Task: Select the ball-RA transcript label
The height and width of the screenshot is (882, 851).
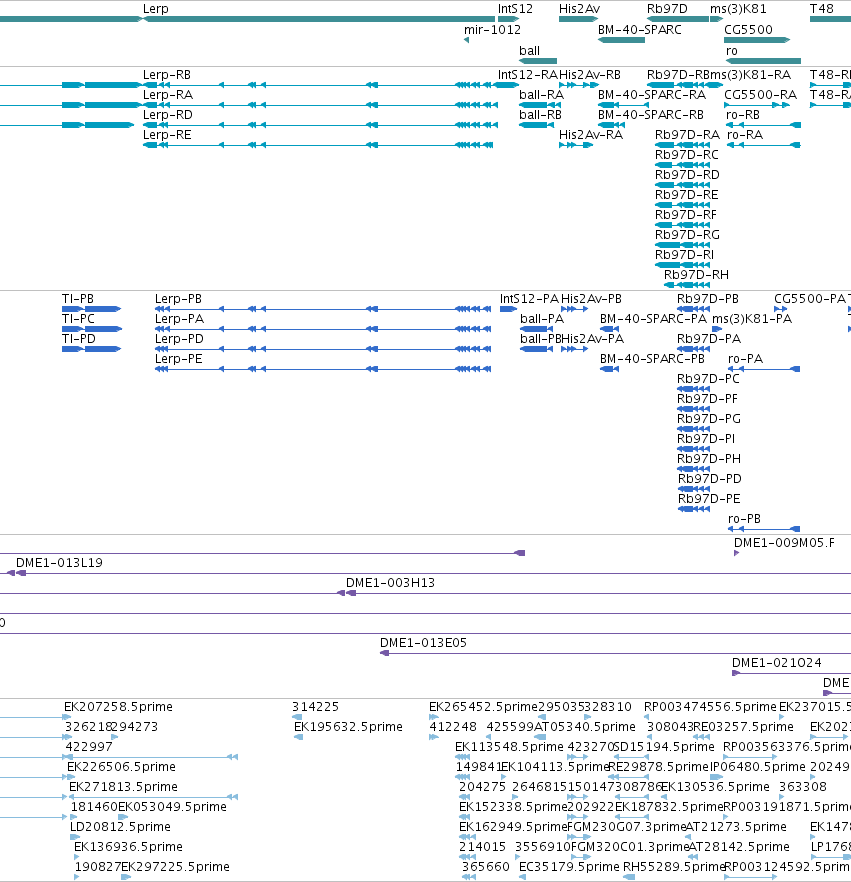Action: [541, 94]
